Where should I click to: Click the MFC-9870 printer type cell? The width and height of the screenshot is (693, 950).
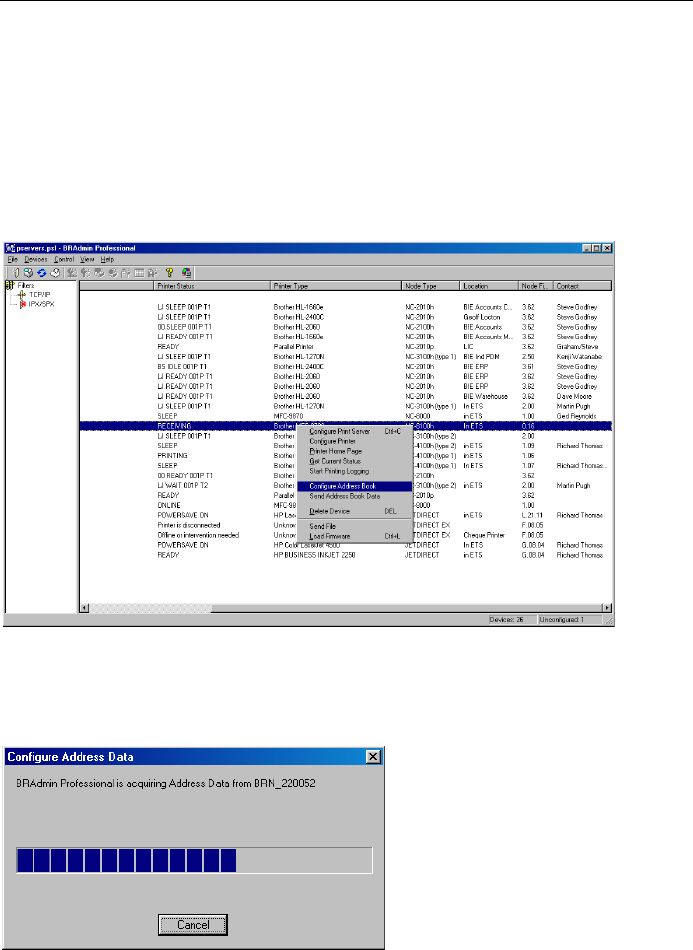pos(288,416)
